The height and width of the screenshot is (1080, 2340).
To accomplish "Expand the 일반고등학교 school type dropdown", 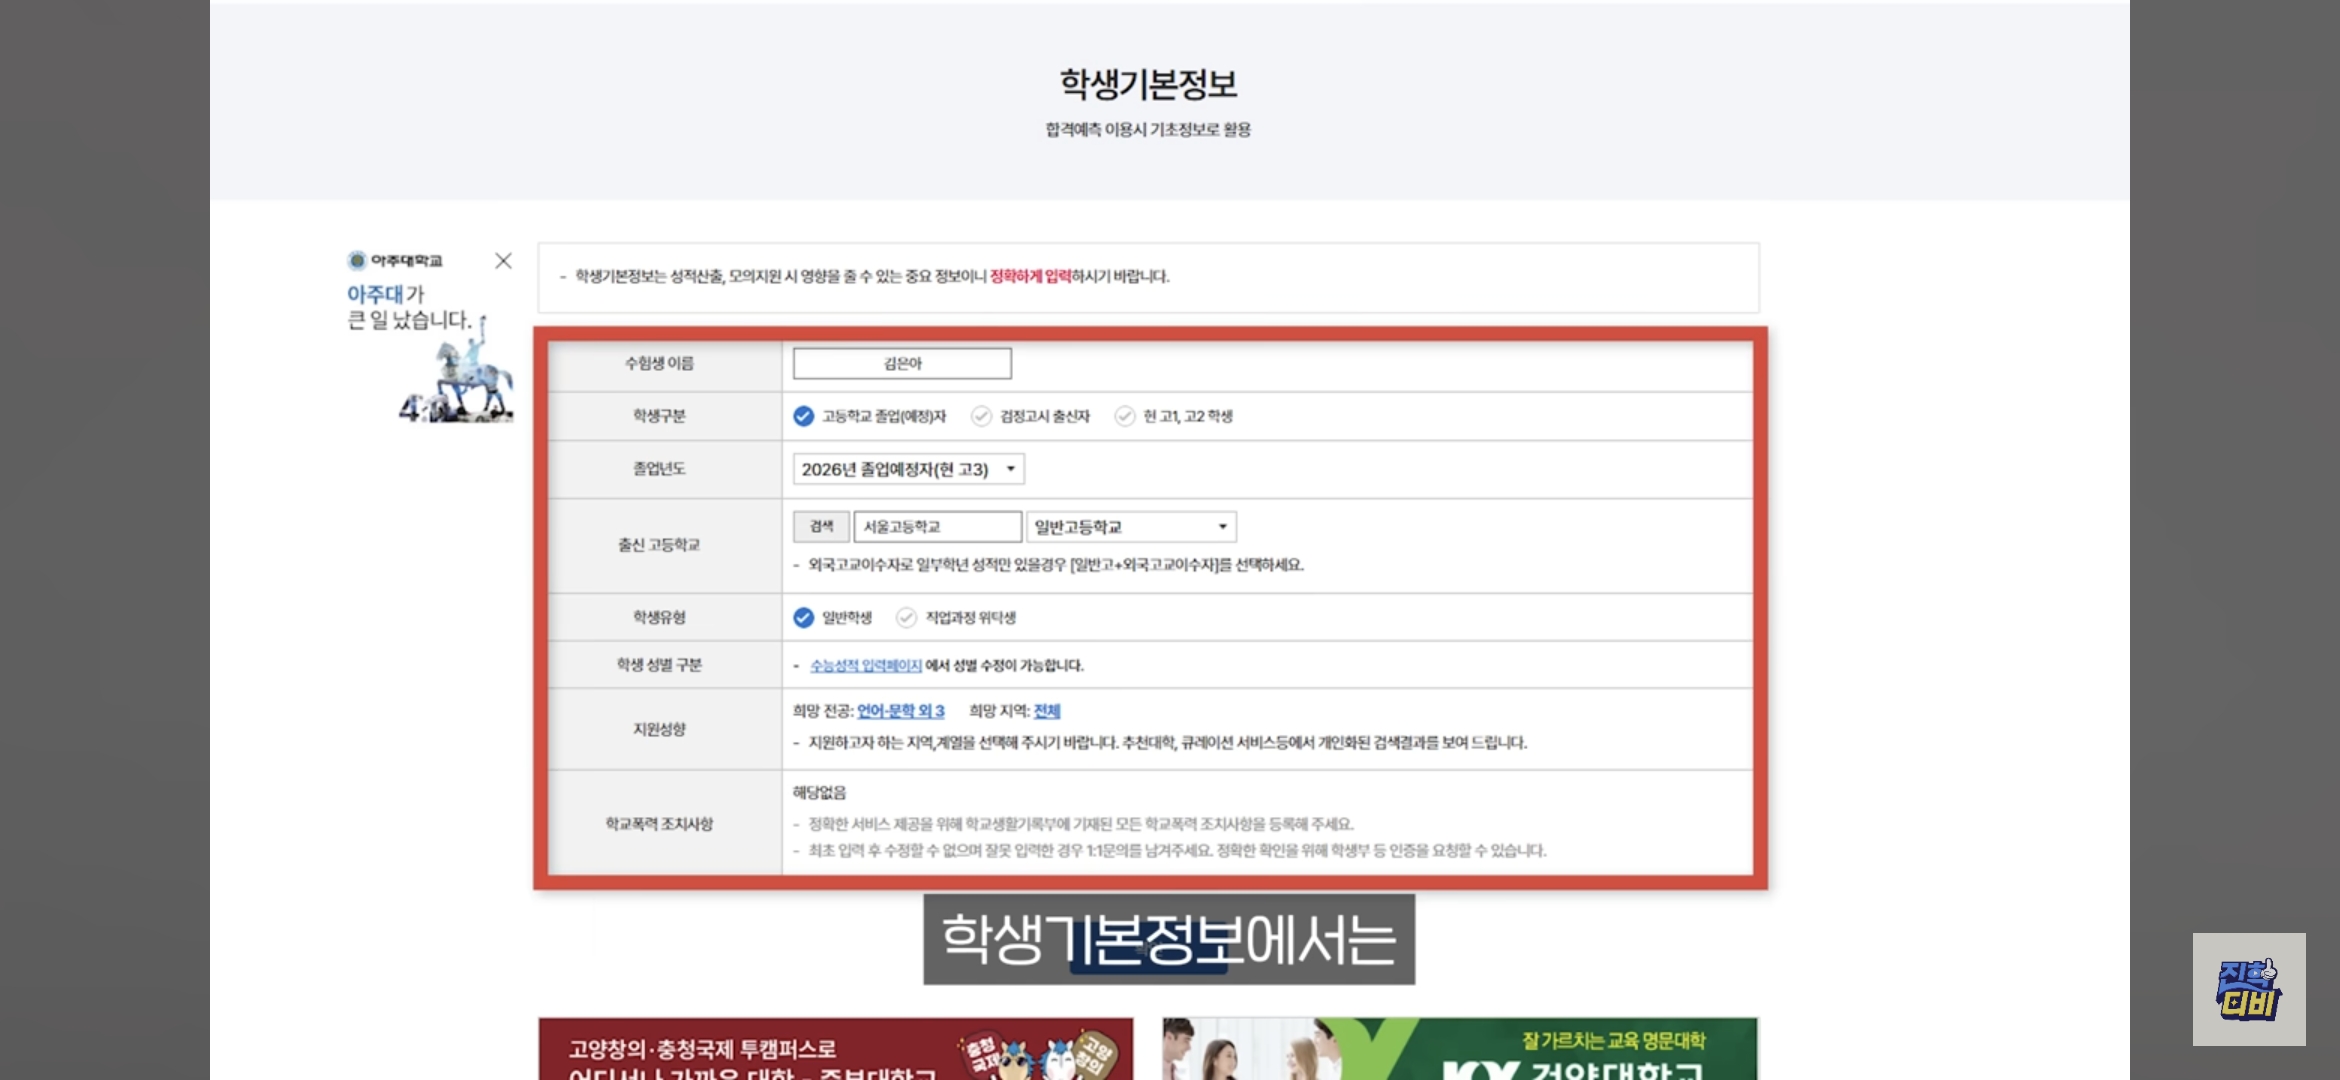I will pyautogui.click(x=1131, y=527).
